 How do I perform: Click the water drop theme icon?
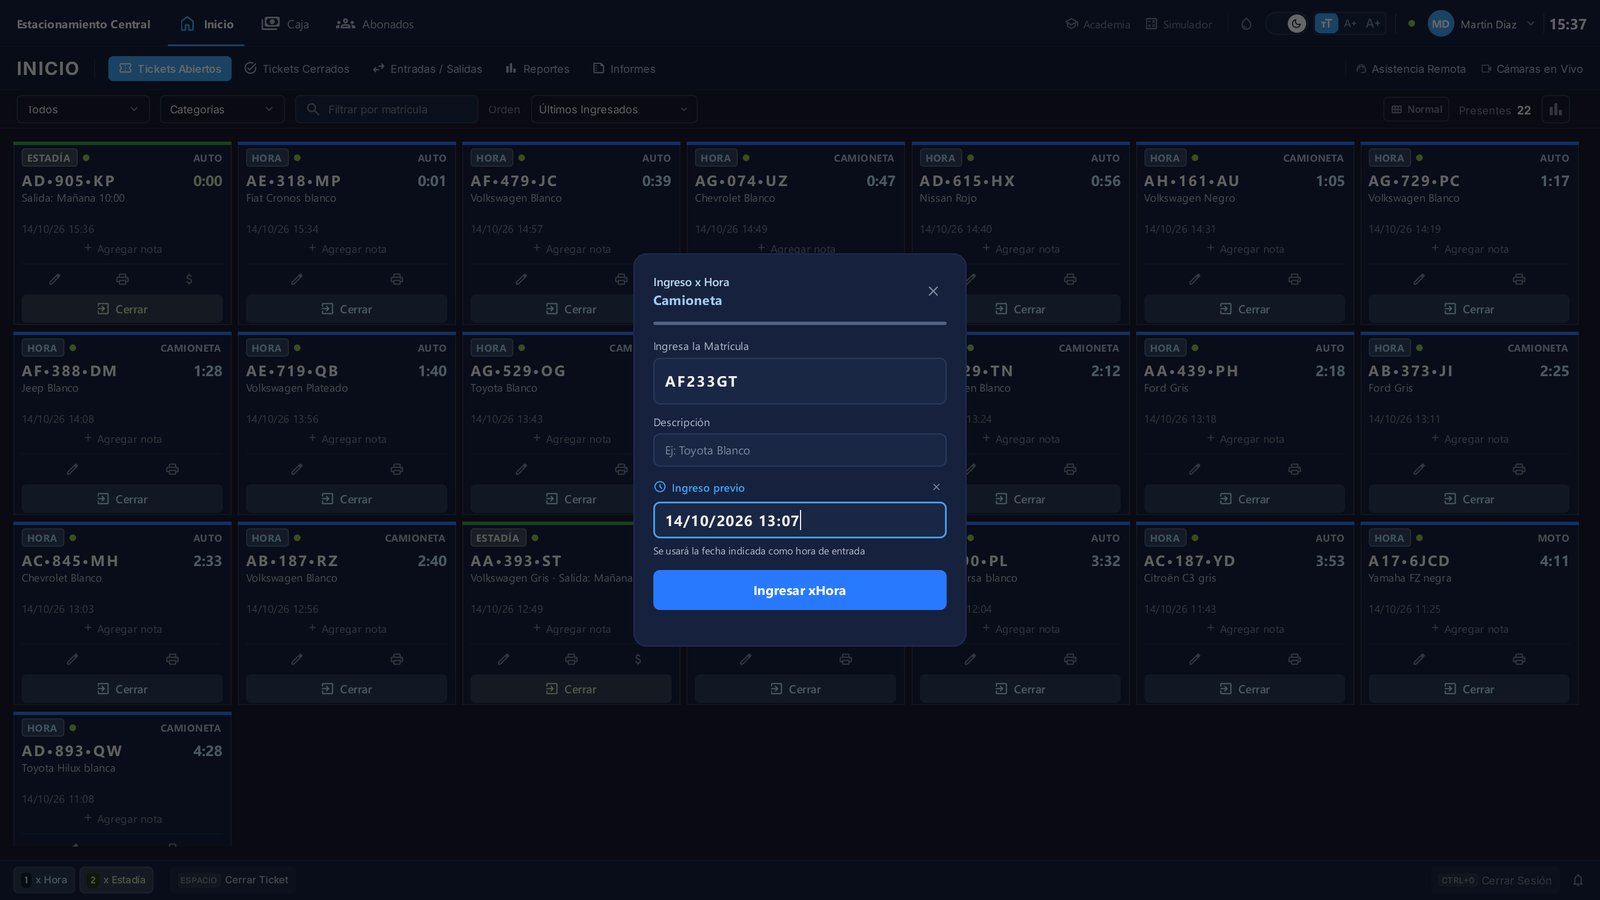click(1246, 24)
